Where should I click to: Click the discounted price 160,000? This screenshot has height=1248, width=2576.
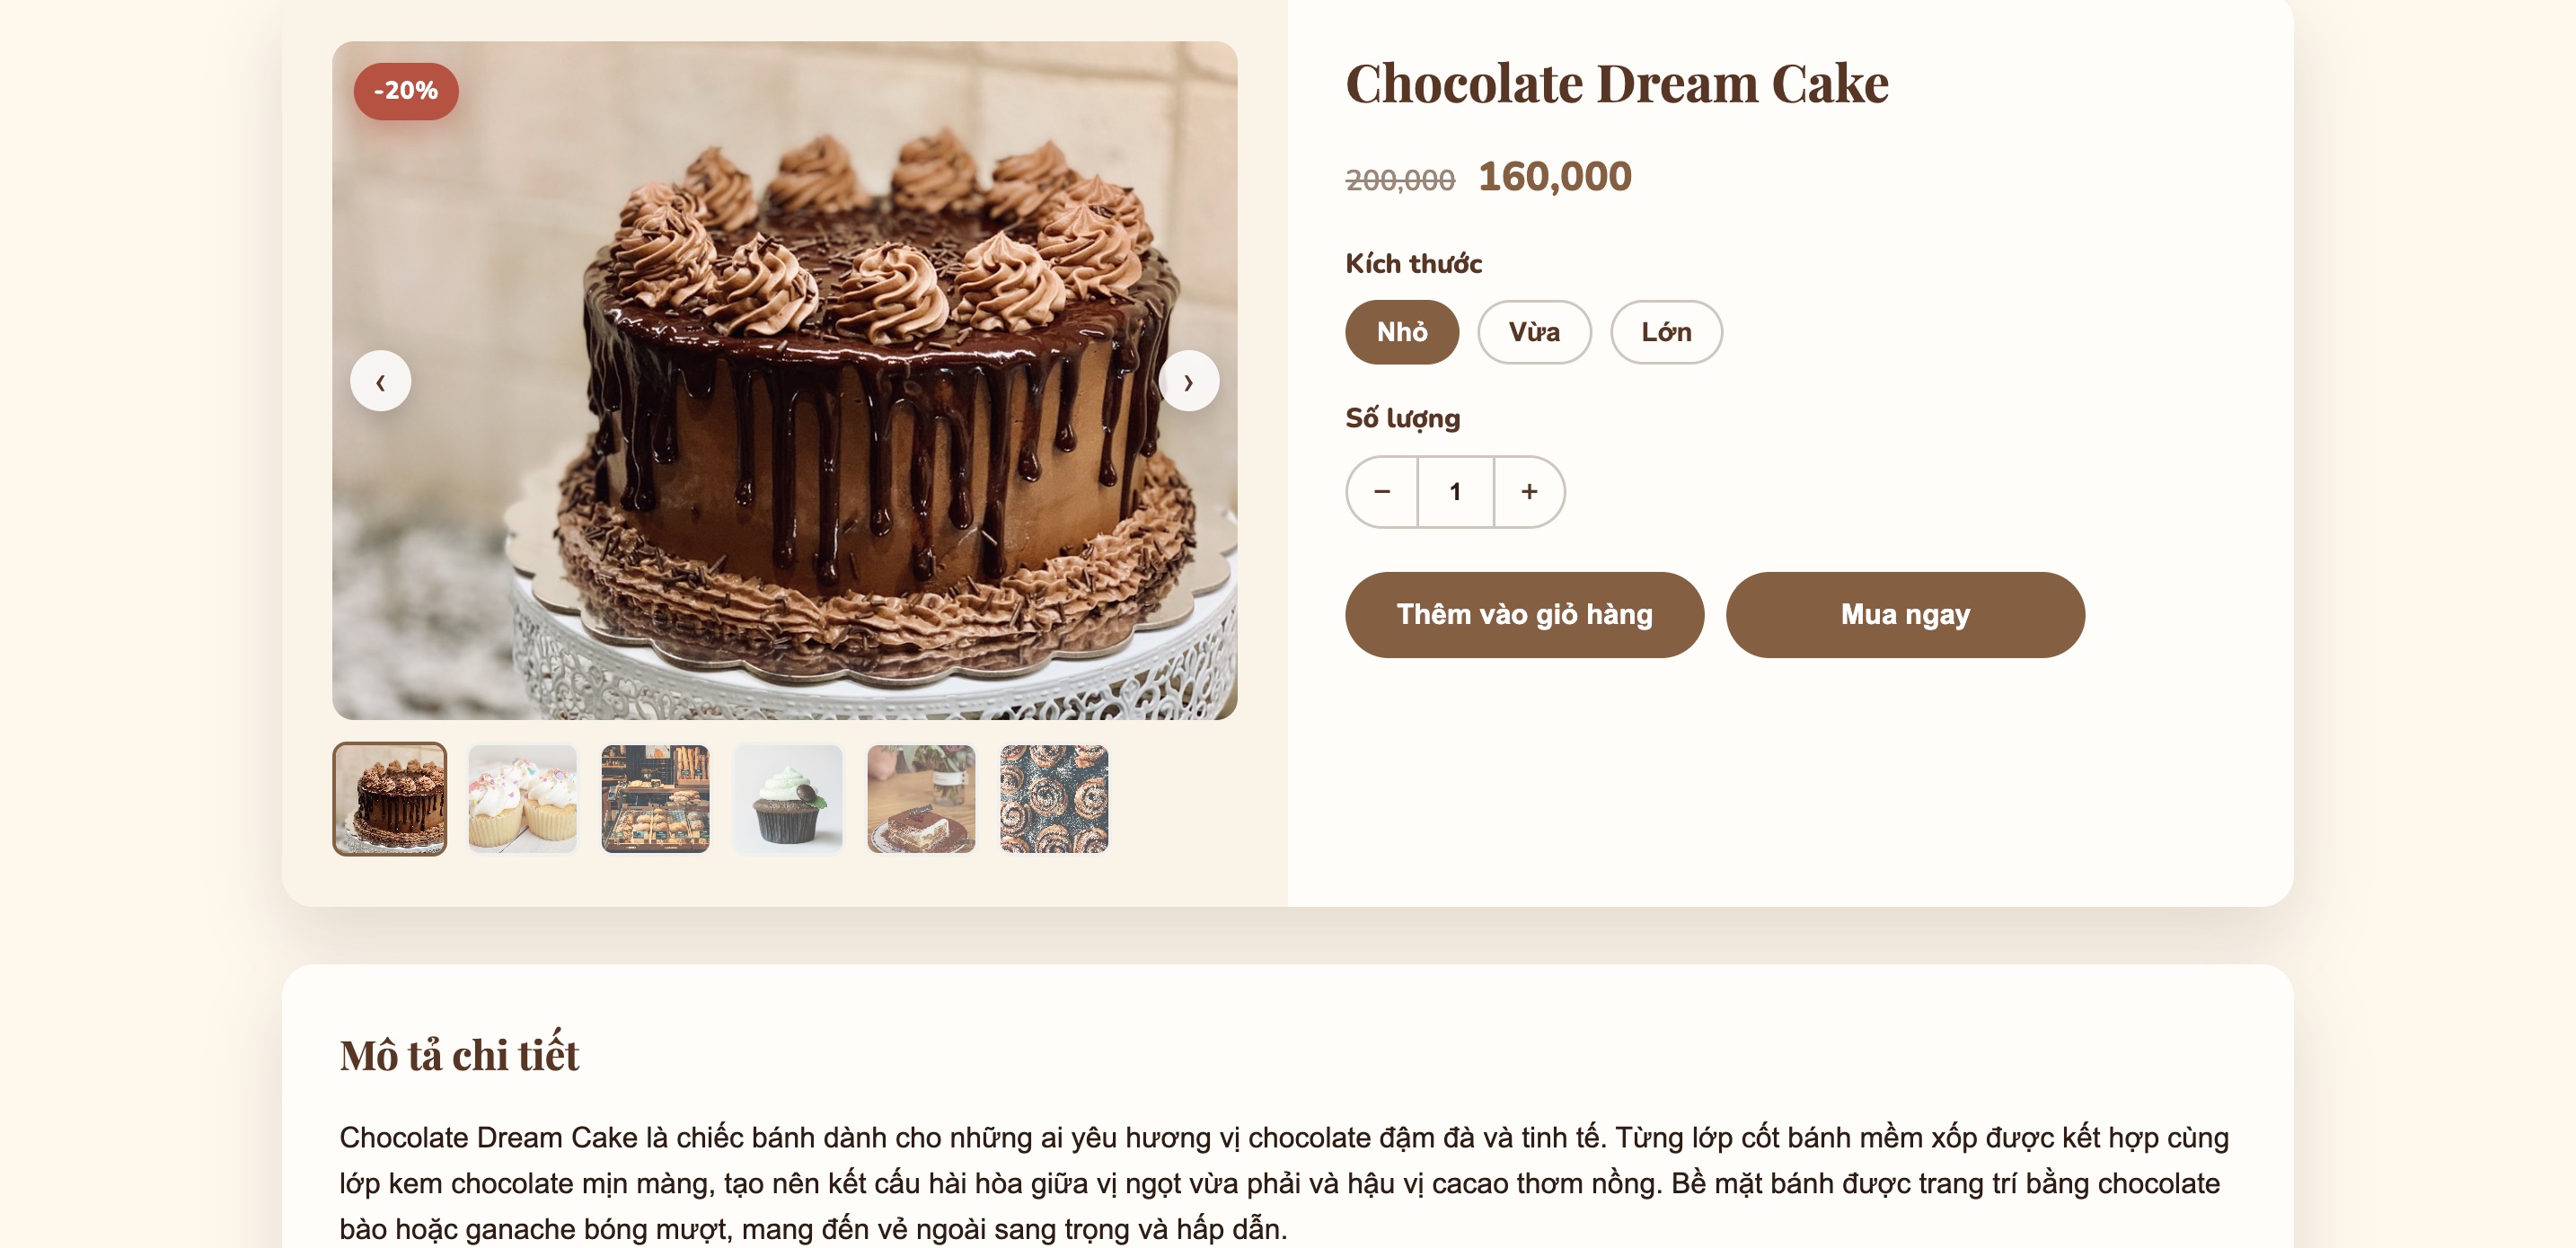click(1555, 177)
